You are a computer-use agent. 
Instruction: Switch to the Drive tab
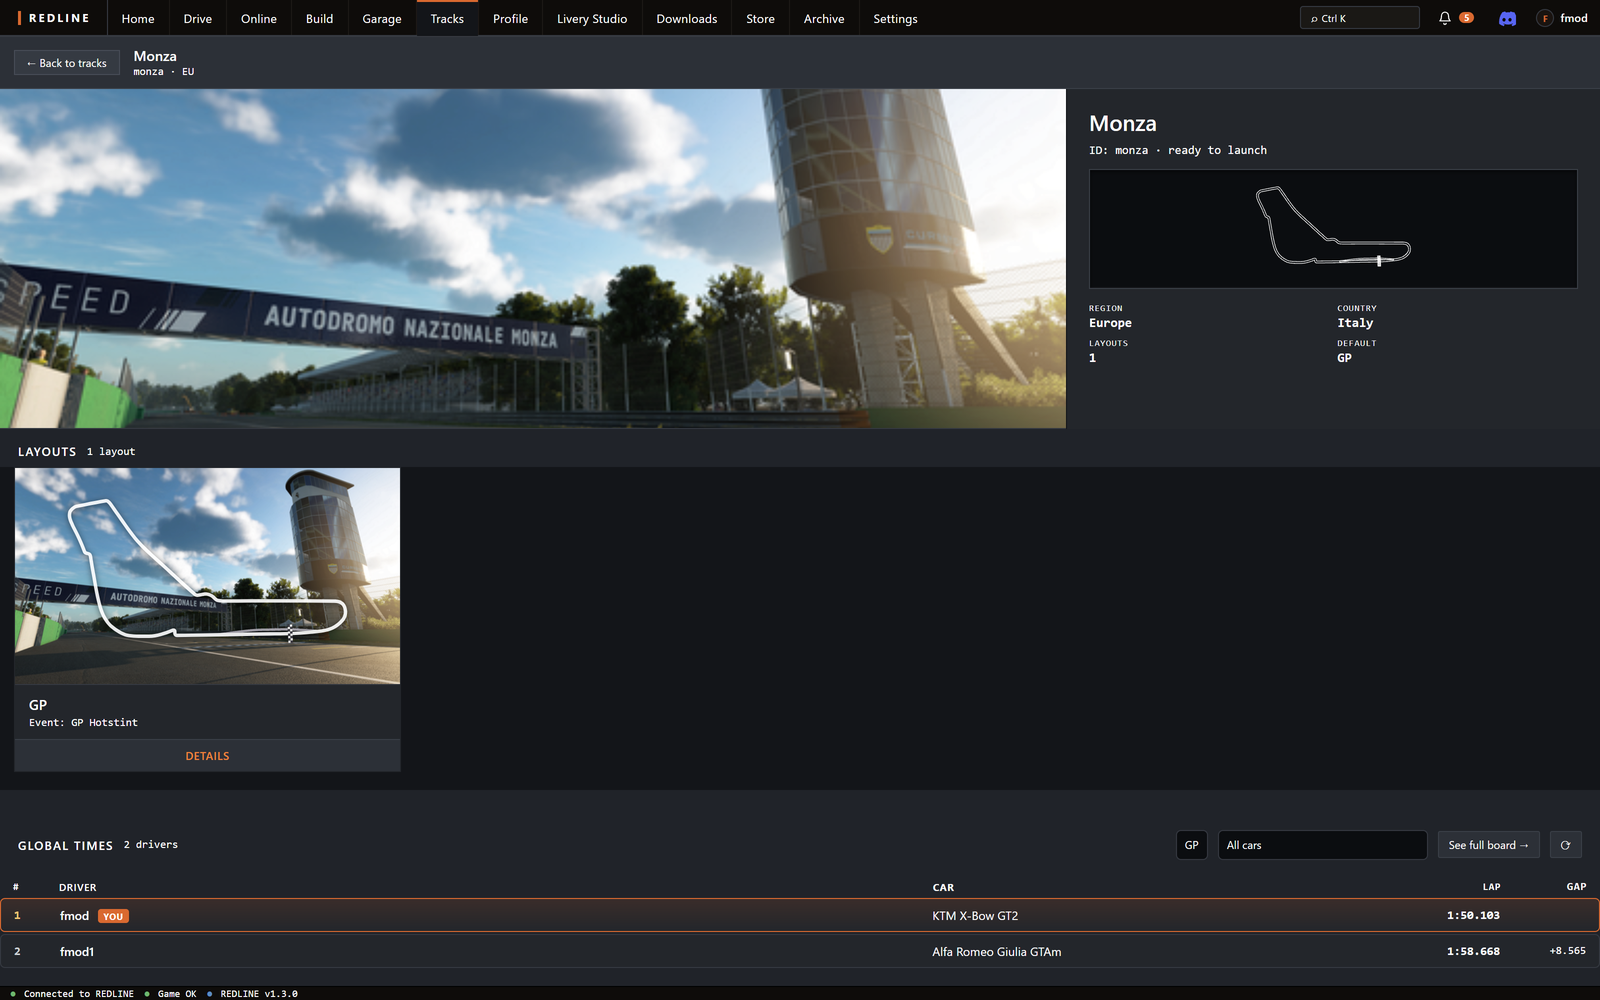[x=198, y=18]
